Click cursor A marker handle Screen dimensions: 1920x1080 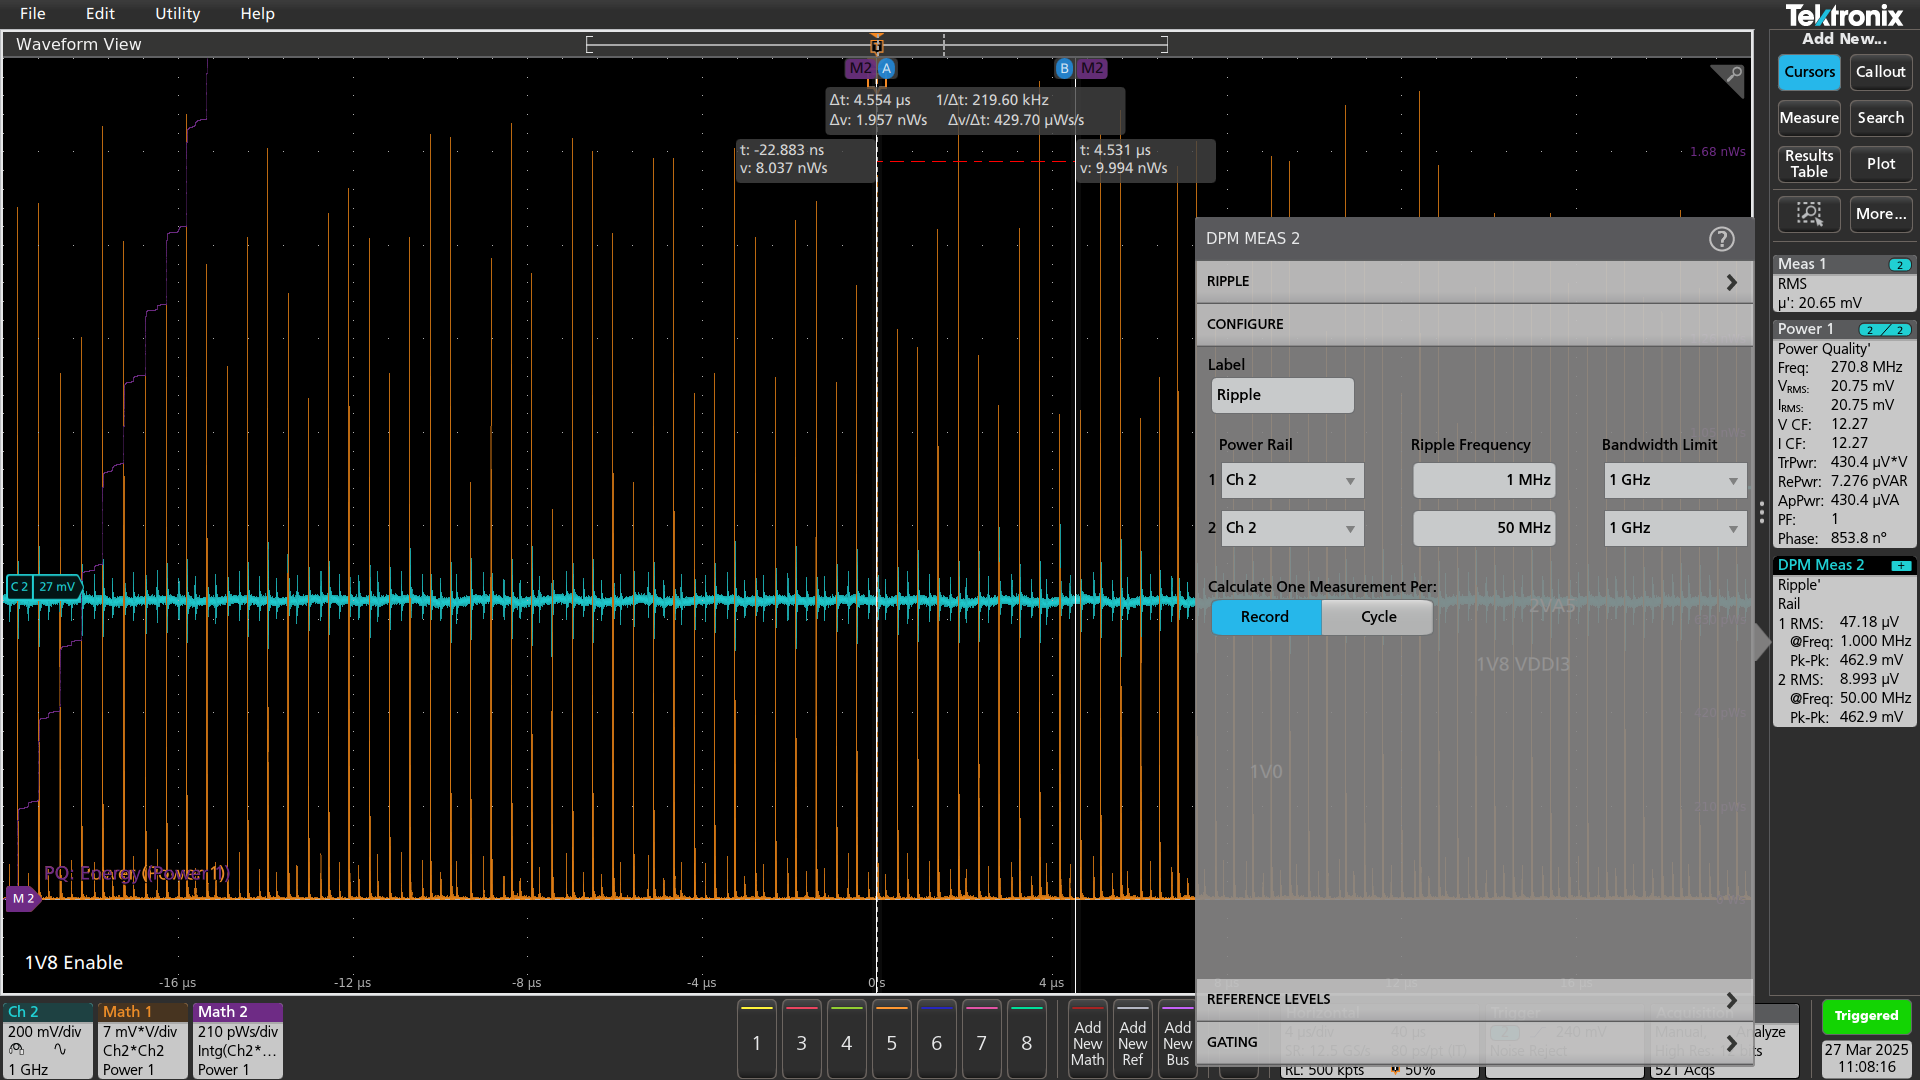[x=886, y=69]
